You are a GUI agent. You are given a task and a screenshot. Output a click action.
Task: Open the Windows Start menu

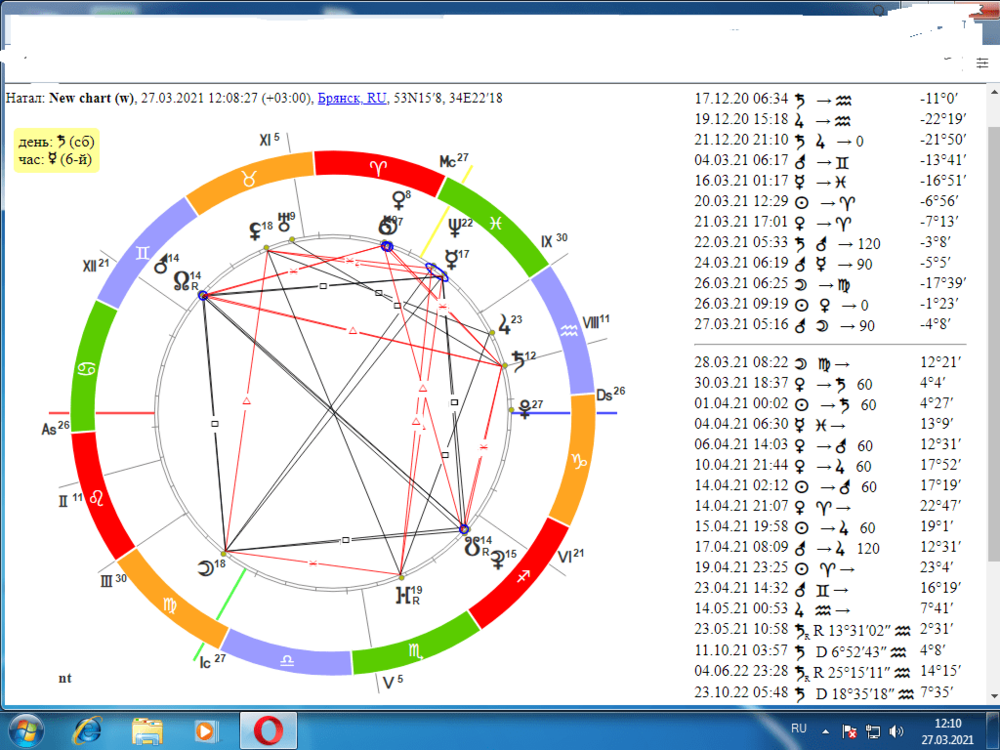pyautogui.click(x=26, y=730)
